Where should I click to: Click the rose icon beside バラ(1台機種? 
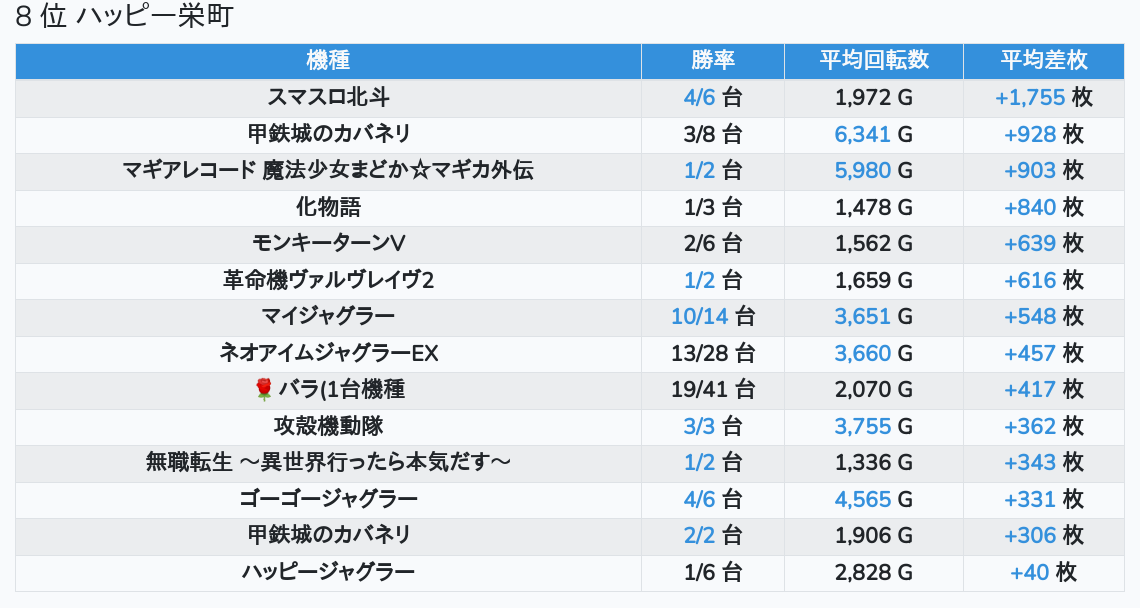[264, 390]
